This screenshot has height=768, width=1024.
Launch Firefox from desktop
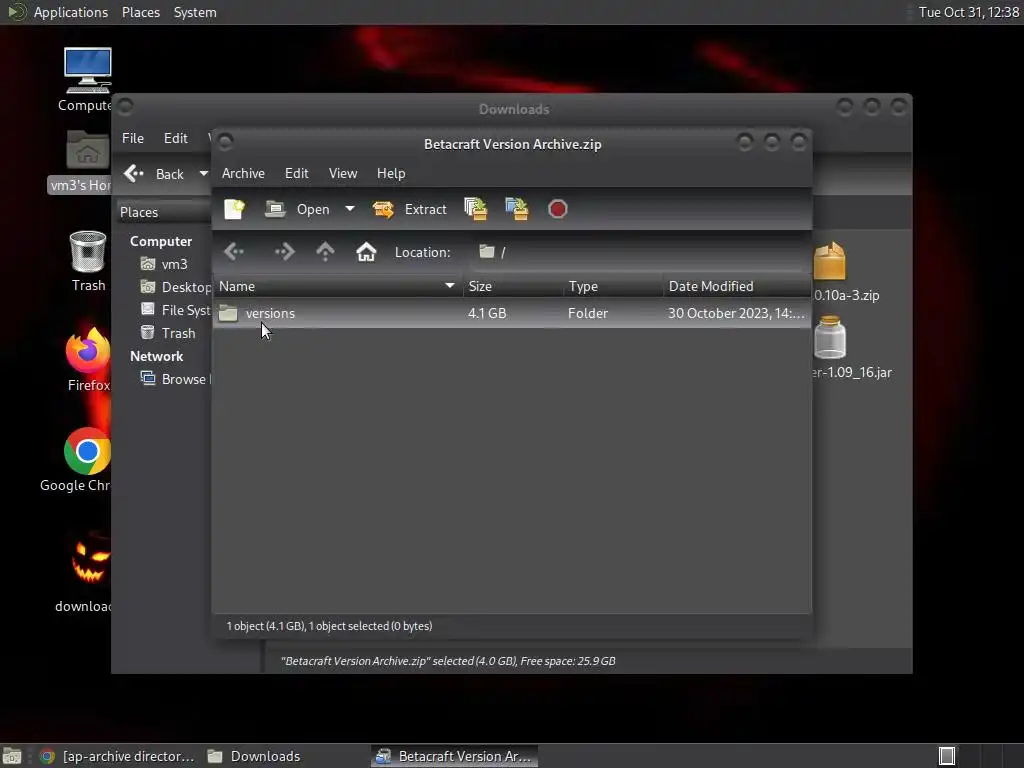point(88,360)
